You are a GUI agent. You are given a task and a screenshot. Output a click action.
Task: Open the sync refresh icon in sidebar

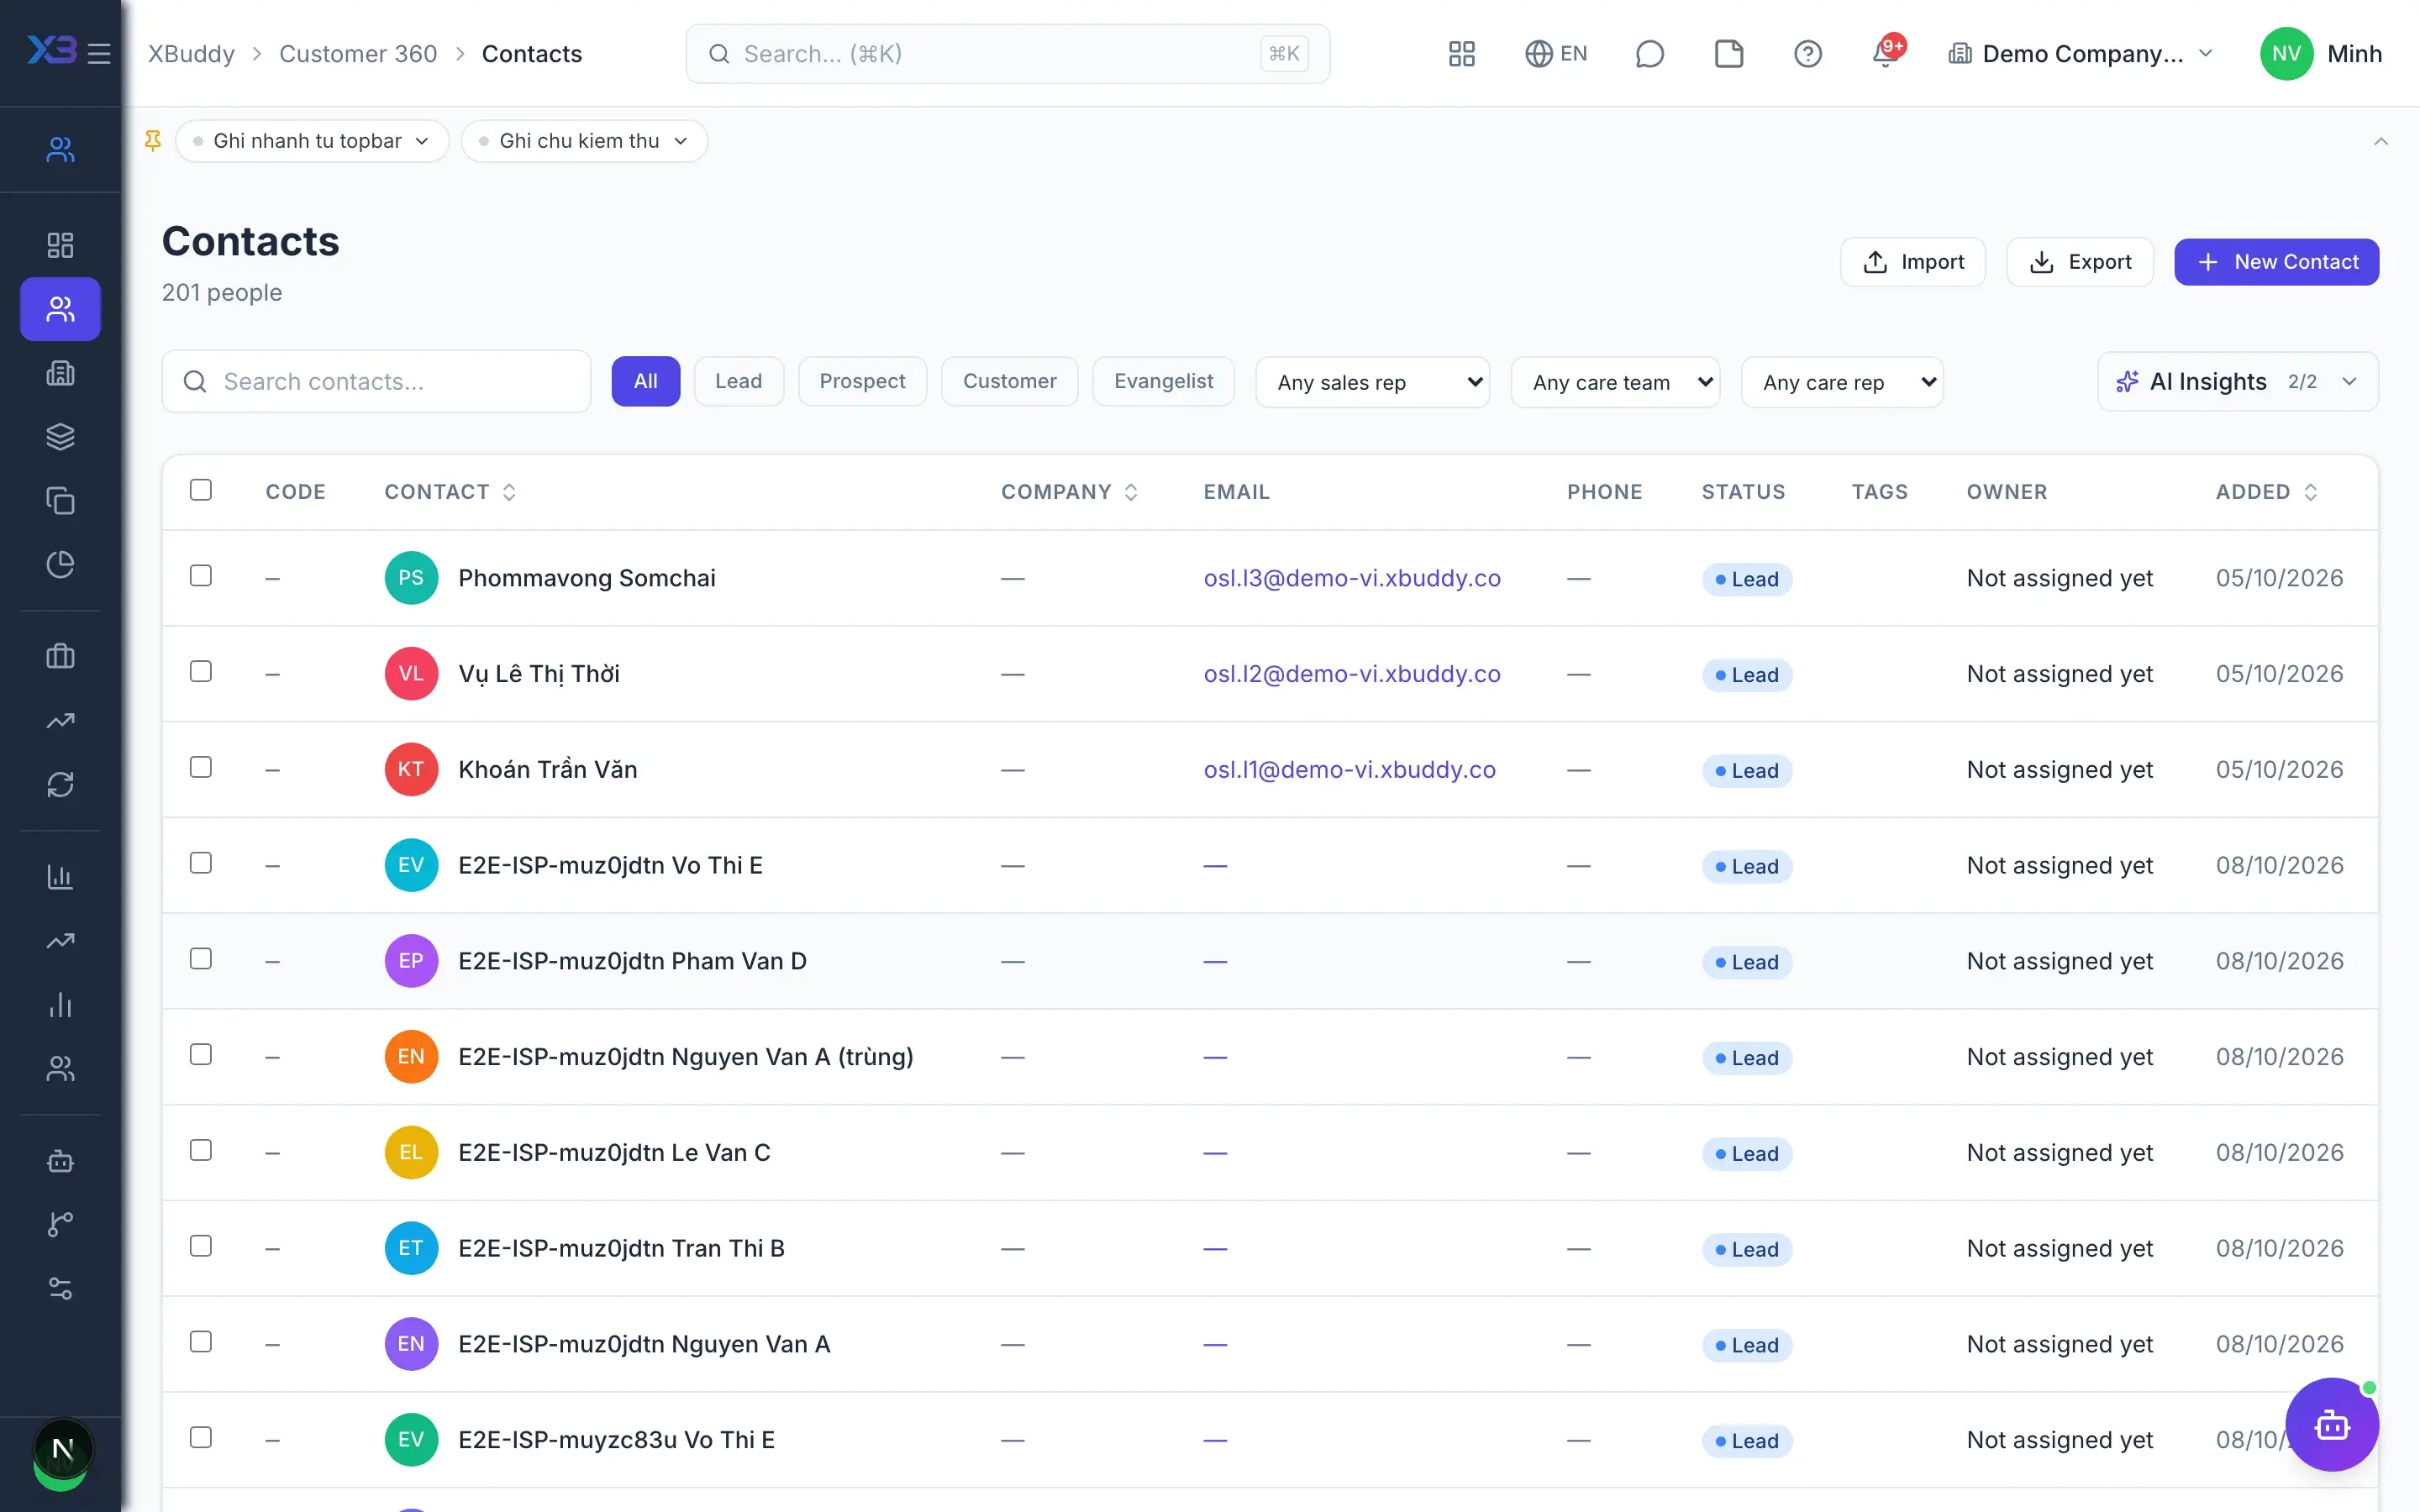click(60, 785)
